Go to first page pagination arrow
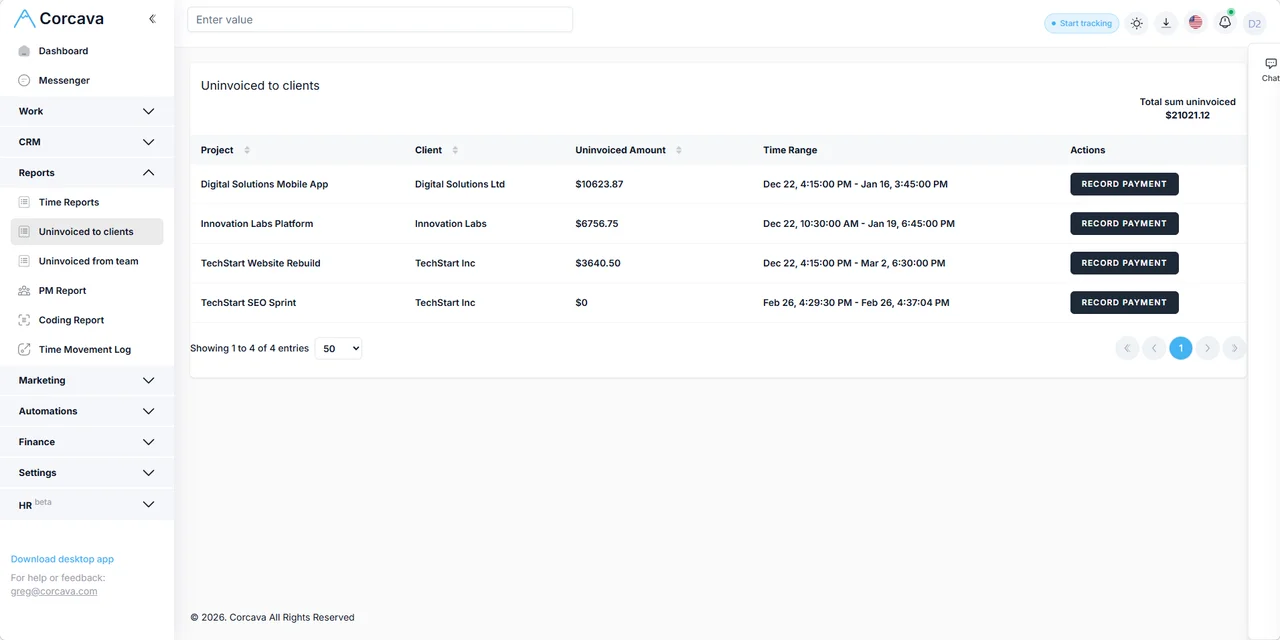This screenshot has height=640, width=1280. [x=1127, y=348]
